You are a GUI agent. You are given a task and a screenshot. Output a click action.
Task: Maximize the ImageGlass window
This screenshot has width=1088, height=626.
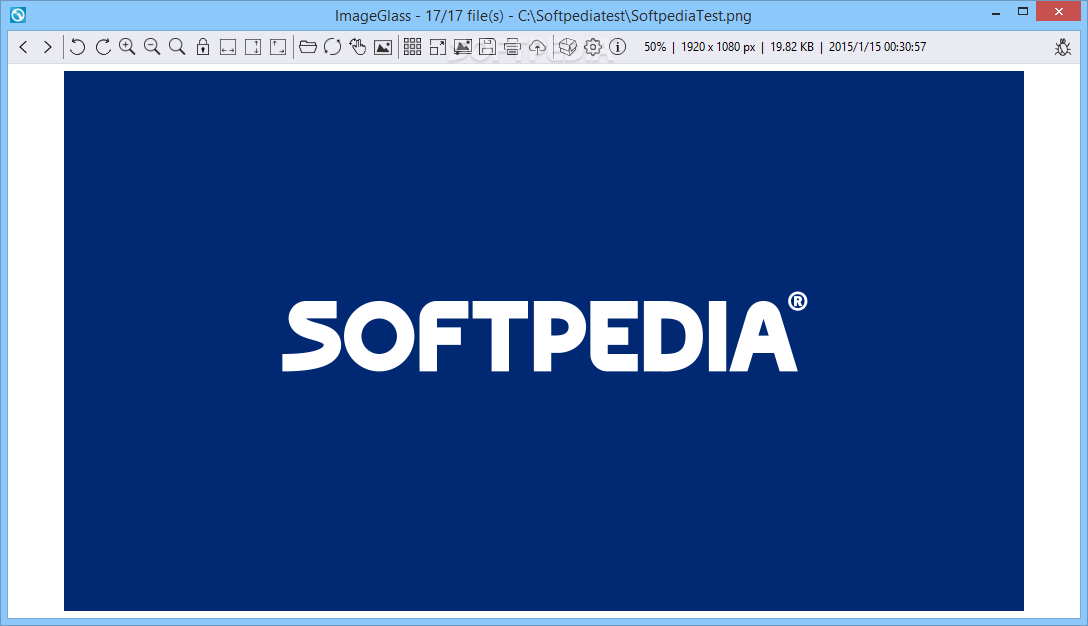[x=1023, y=12]
